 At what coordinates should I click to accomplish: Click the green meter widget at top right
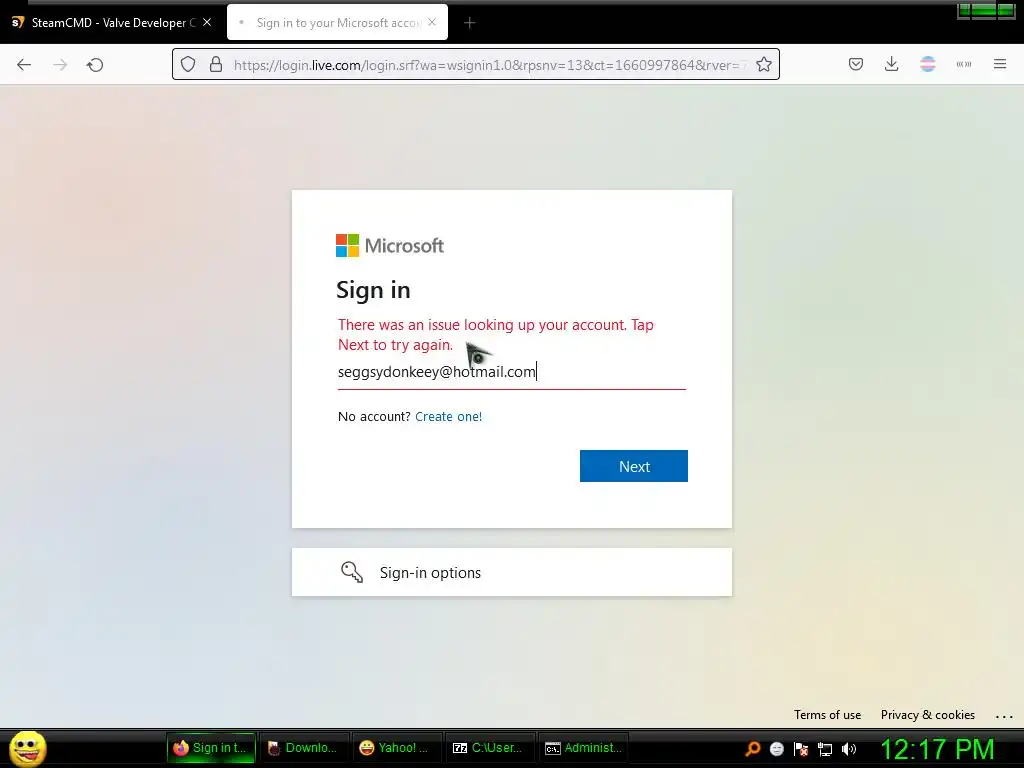[986, 11]
